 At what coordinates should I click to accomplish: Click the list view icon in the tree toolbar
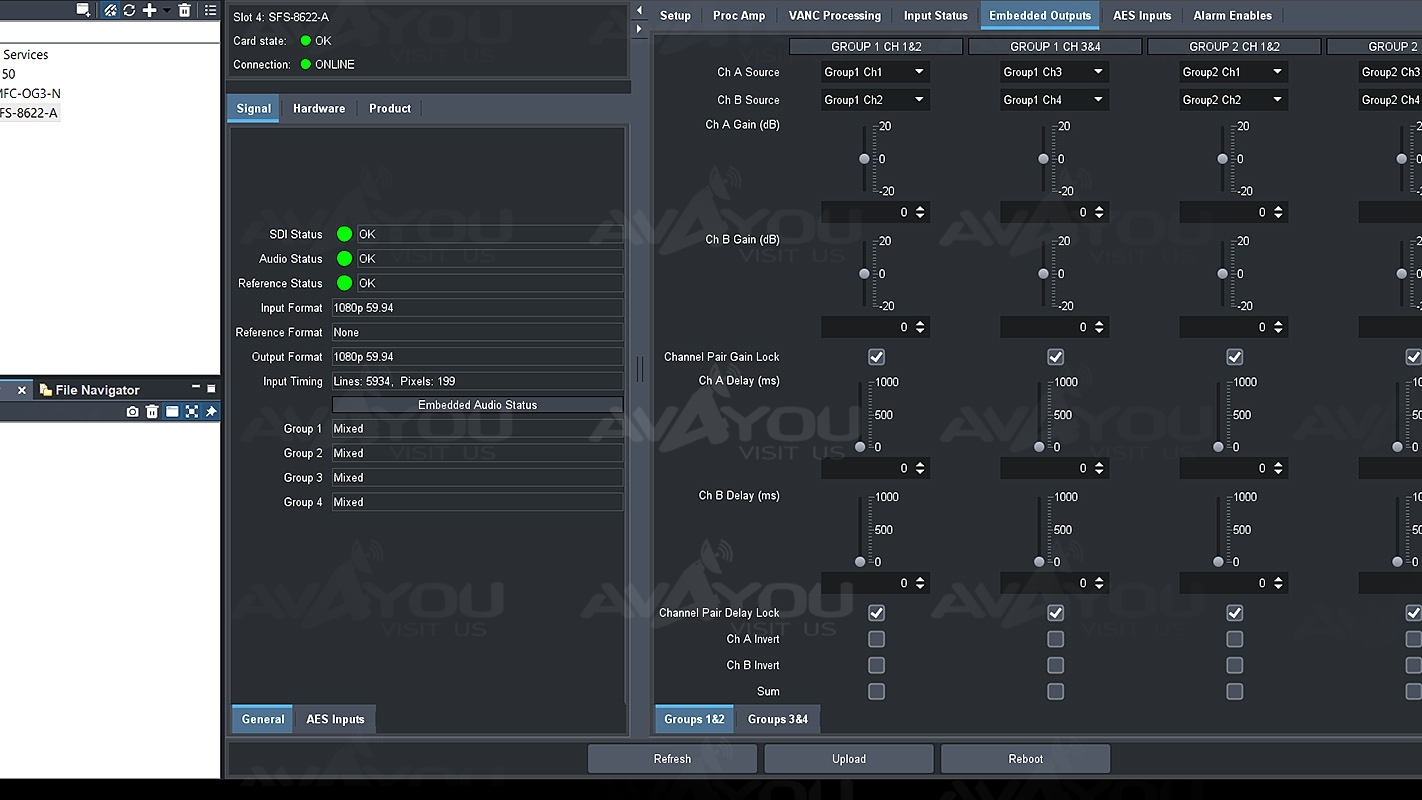click(x=210, y=10)
